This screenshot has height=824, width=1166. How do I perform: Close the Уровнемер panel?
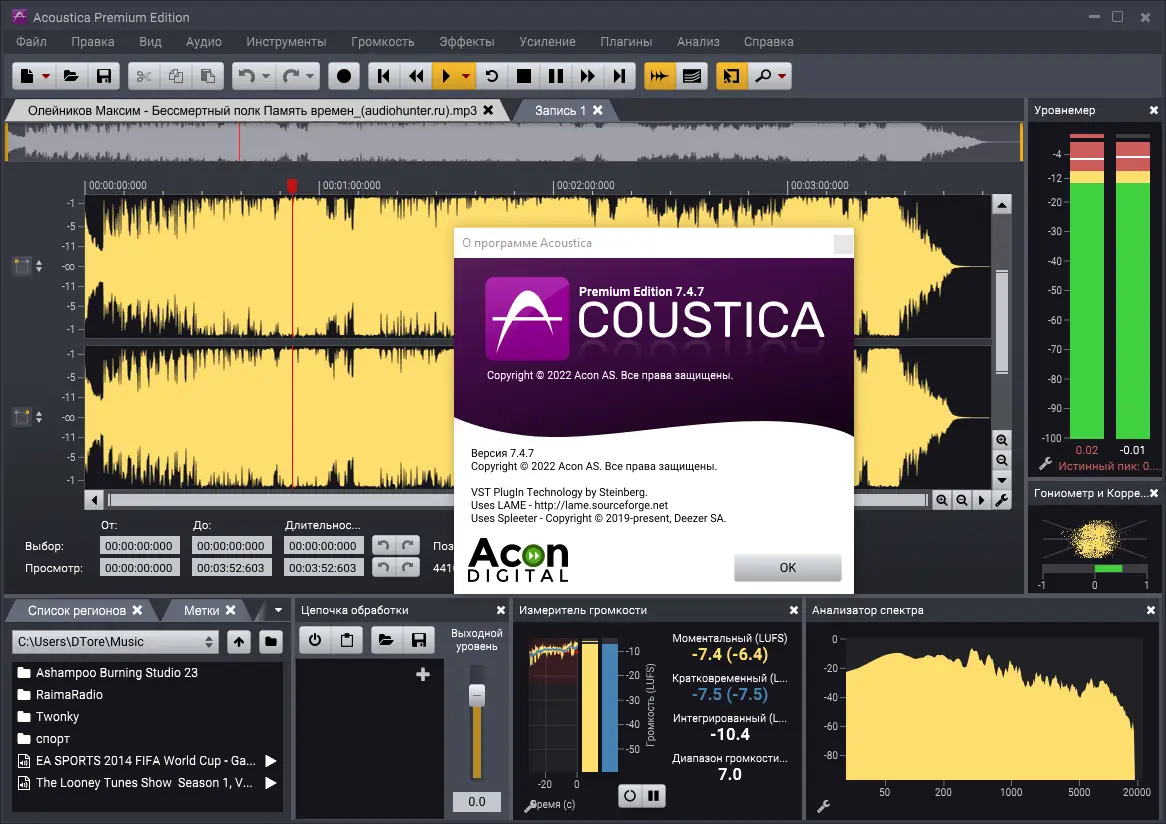pyautogui.click(x=1153, y=110)
